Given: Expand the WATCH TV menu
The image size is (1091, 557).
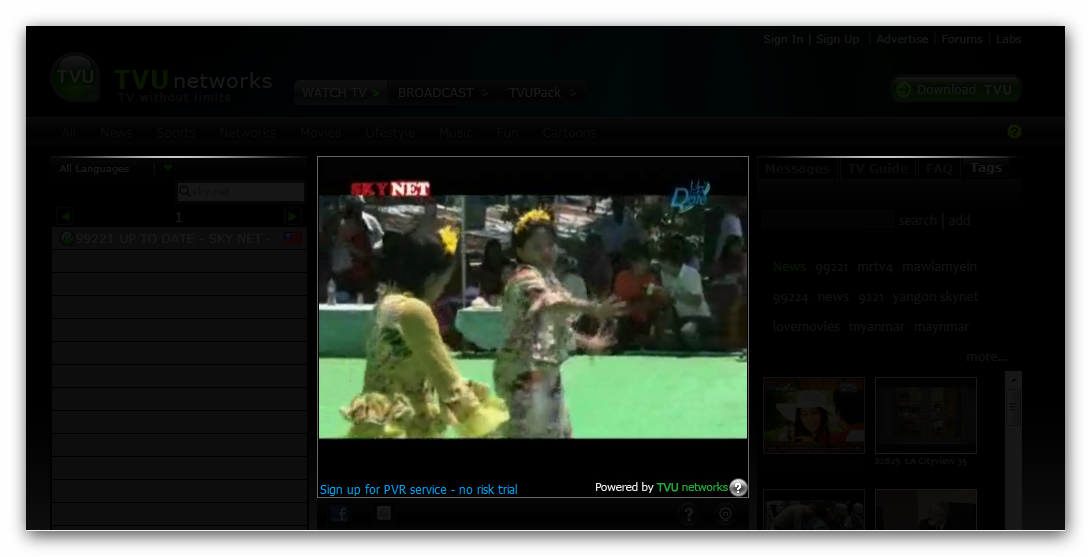Looking at the screenshot, I should pos(340,92).
